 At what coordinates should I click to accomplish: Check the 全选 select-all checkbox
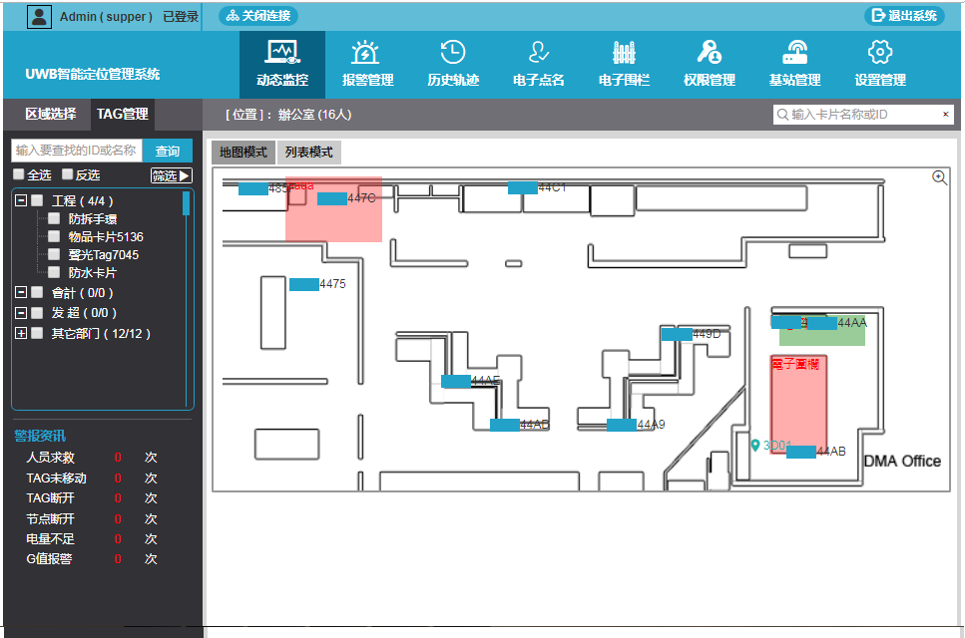[x=19, y=175]
